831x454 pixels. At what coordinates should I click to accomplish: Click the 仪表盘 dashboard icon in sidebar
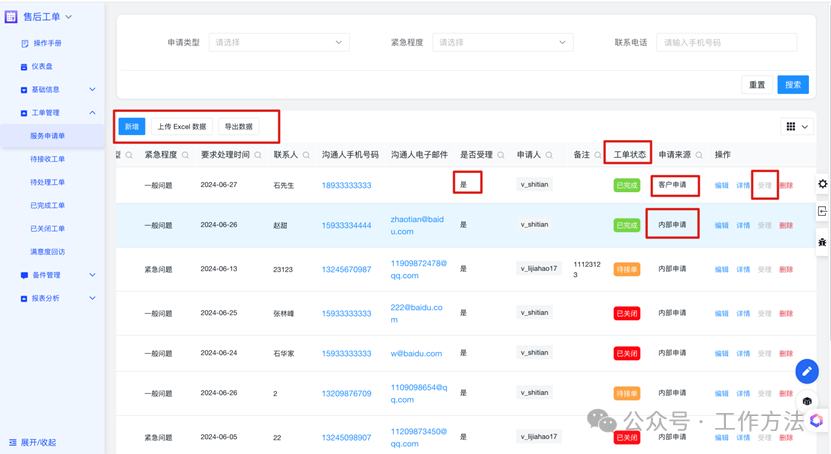point(24,67)
